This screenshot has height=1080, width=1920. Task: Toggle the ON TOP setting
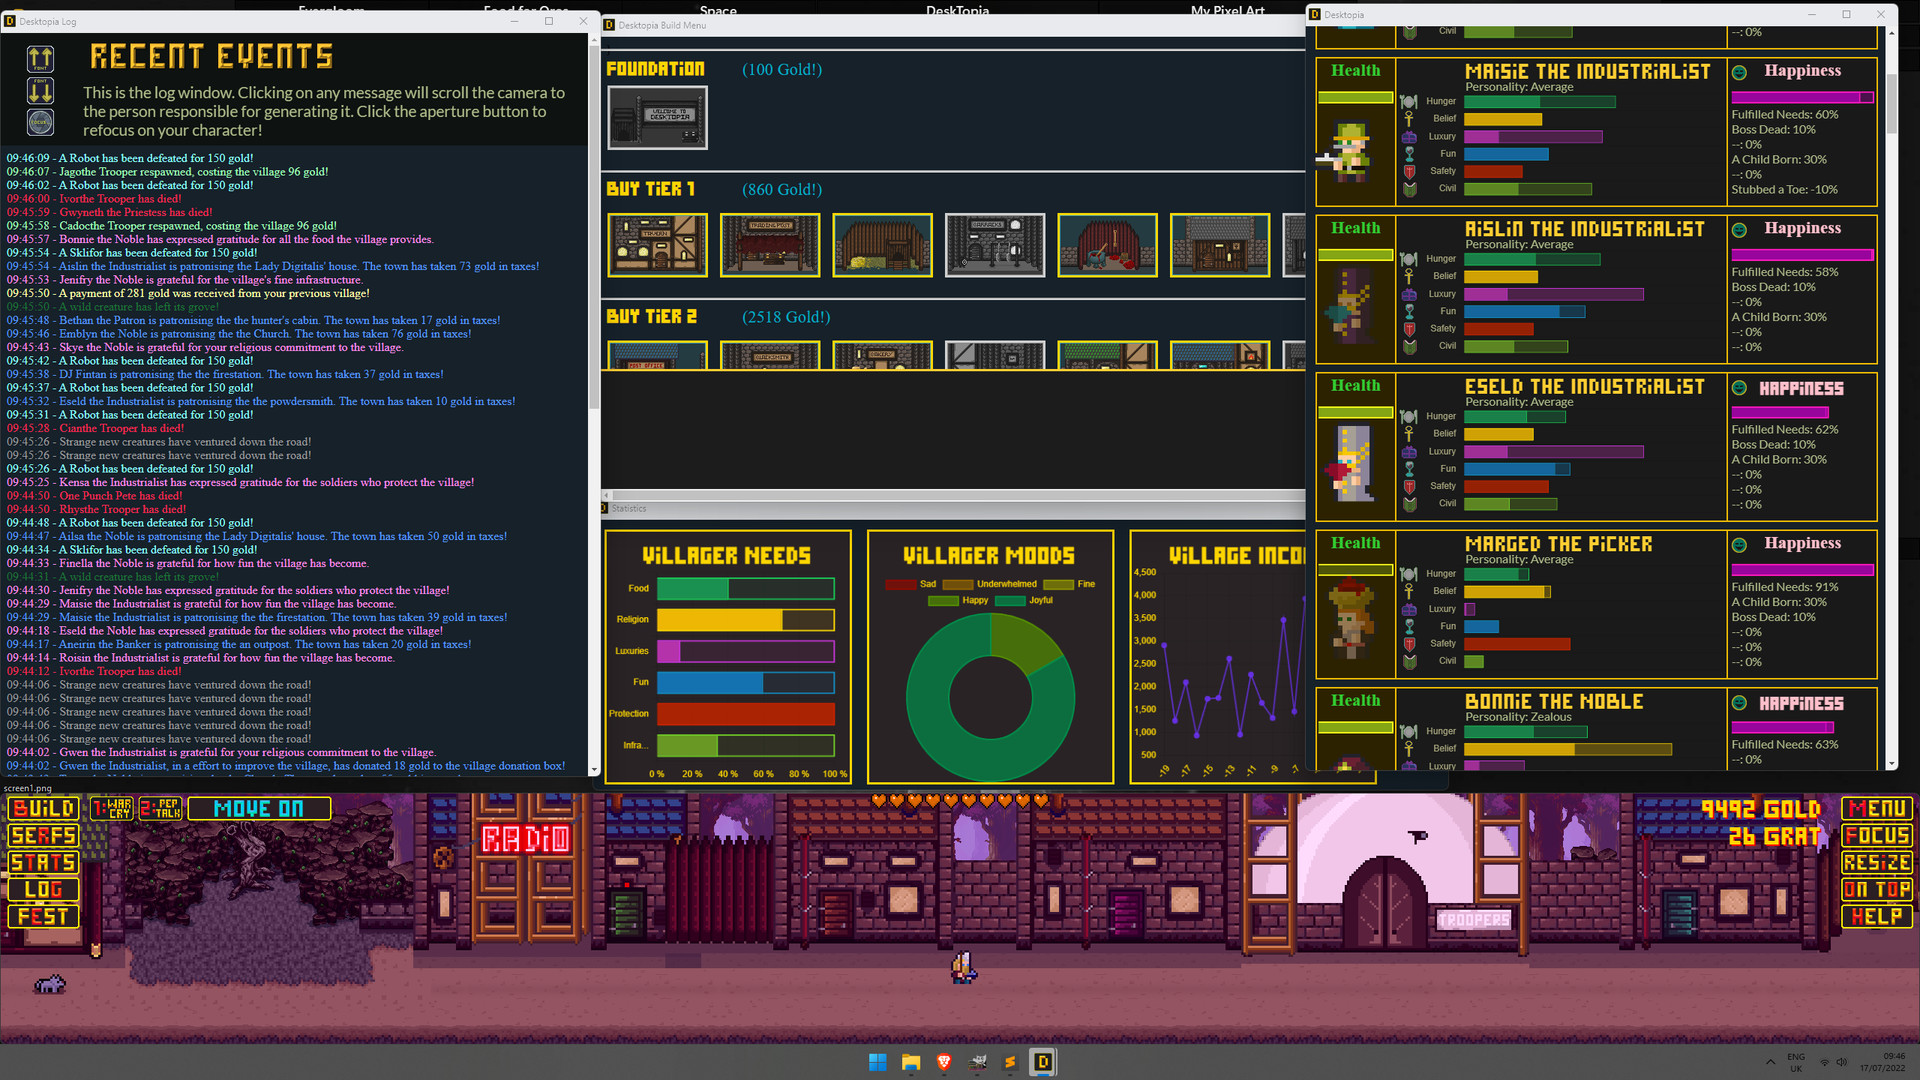coord(1877,889)
